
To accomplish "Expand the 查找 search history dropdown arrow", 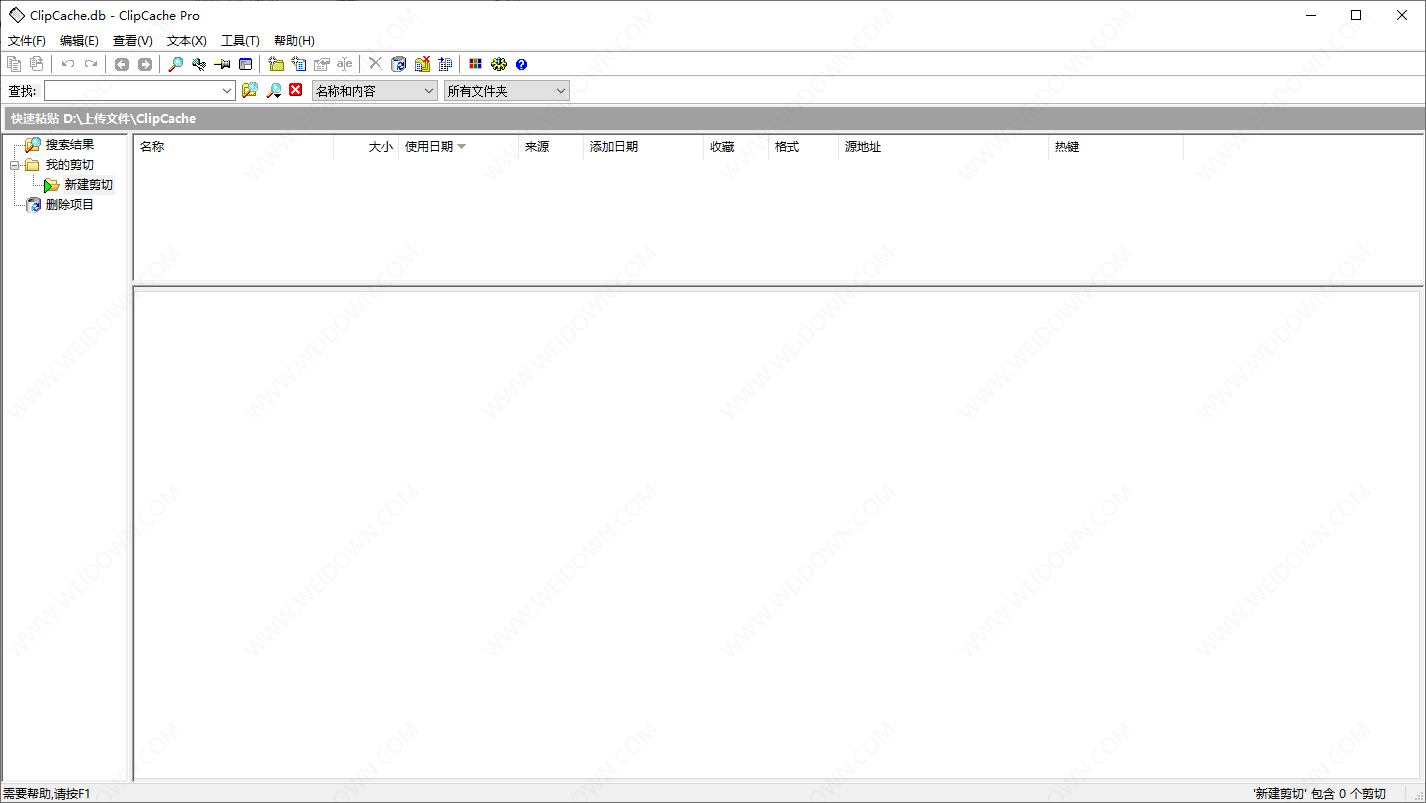I will pyautogui.click(x=227, y=91).
